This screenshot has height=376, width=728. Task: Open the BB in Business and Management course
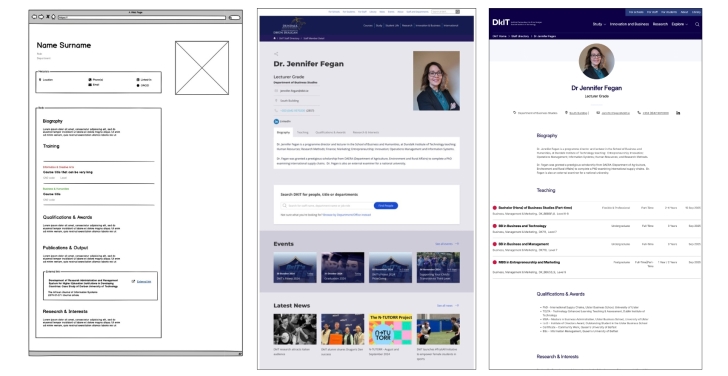pyautogui.click(x=597, y=246)
